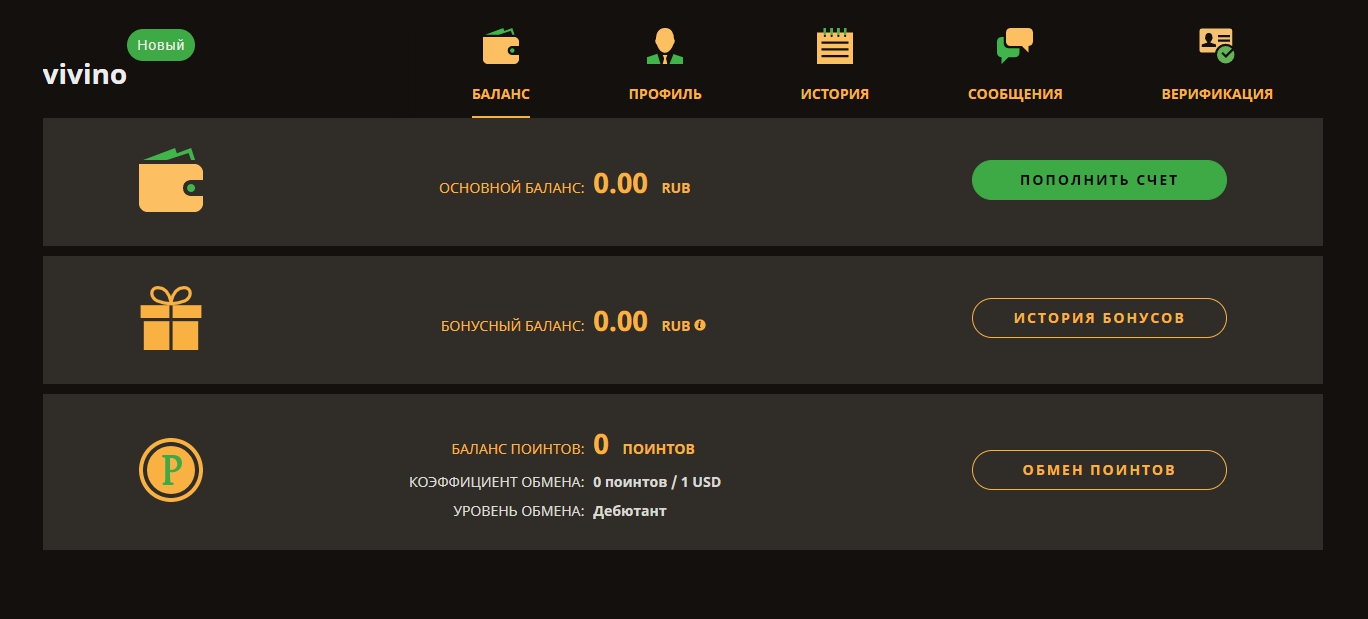Click the Обмен поинтов button

tap(1099, 470)
